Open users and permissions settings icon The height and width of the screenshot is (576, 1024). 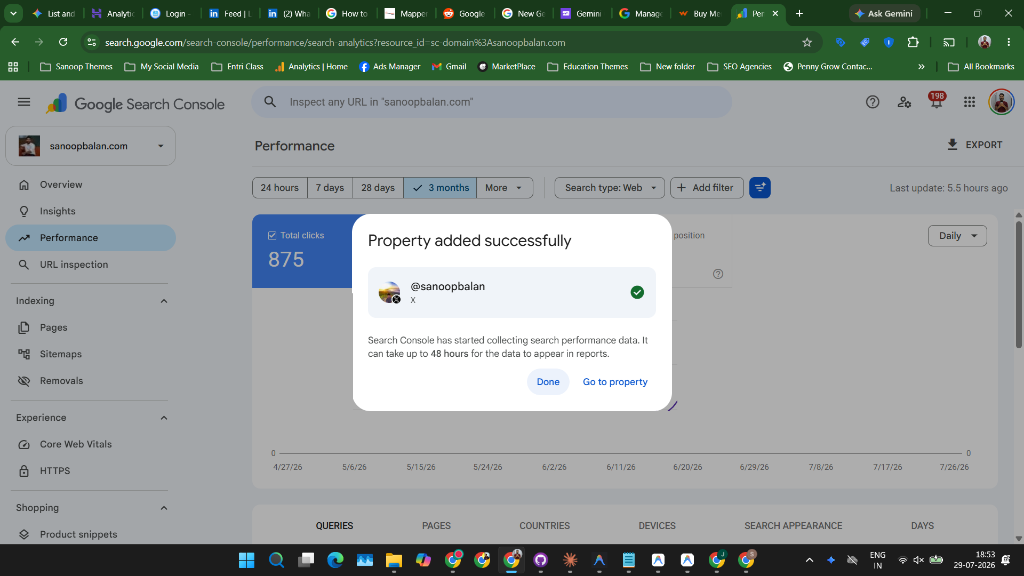[904, 102]
